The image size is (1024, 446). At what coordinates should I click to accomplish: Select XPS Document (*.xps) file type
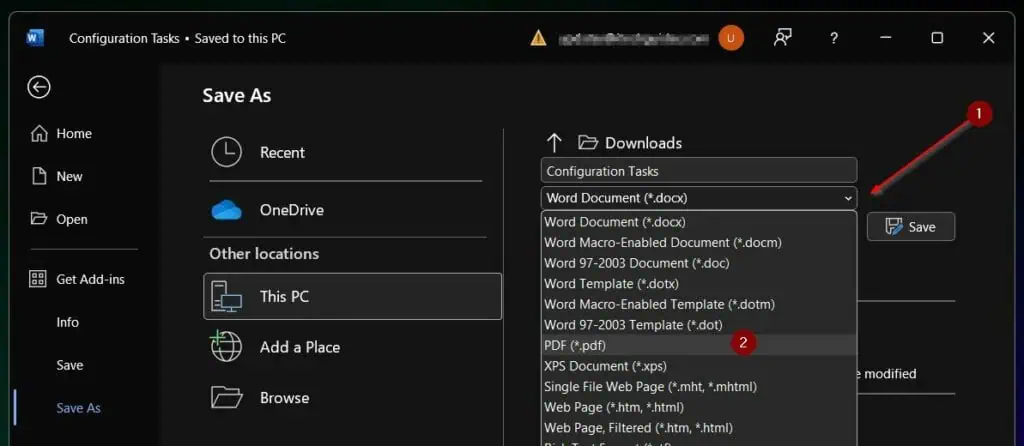(x=699, y=366)
